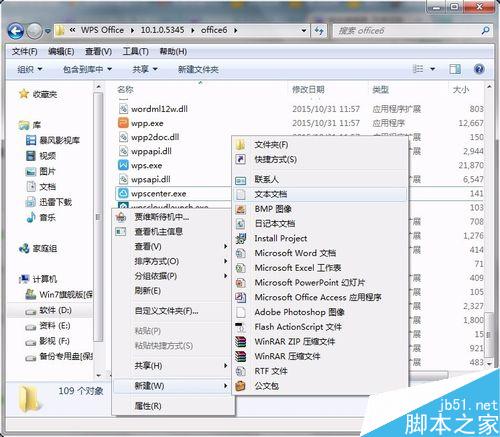Viewport: 500px width, 437px height.
Task: Click the search magnifier icon
Action: pos(485,31)
